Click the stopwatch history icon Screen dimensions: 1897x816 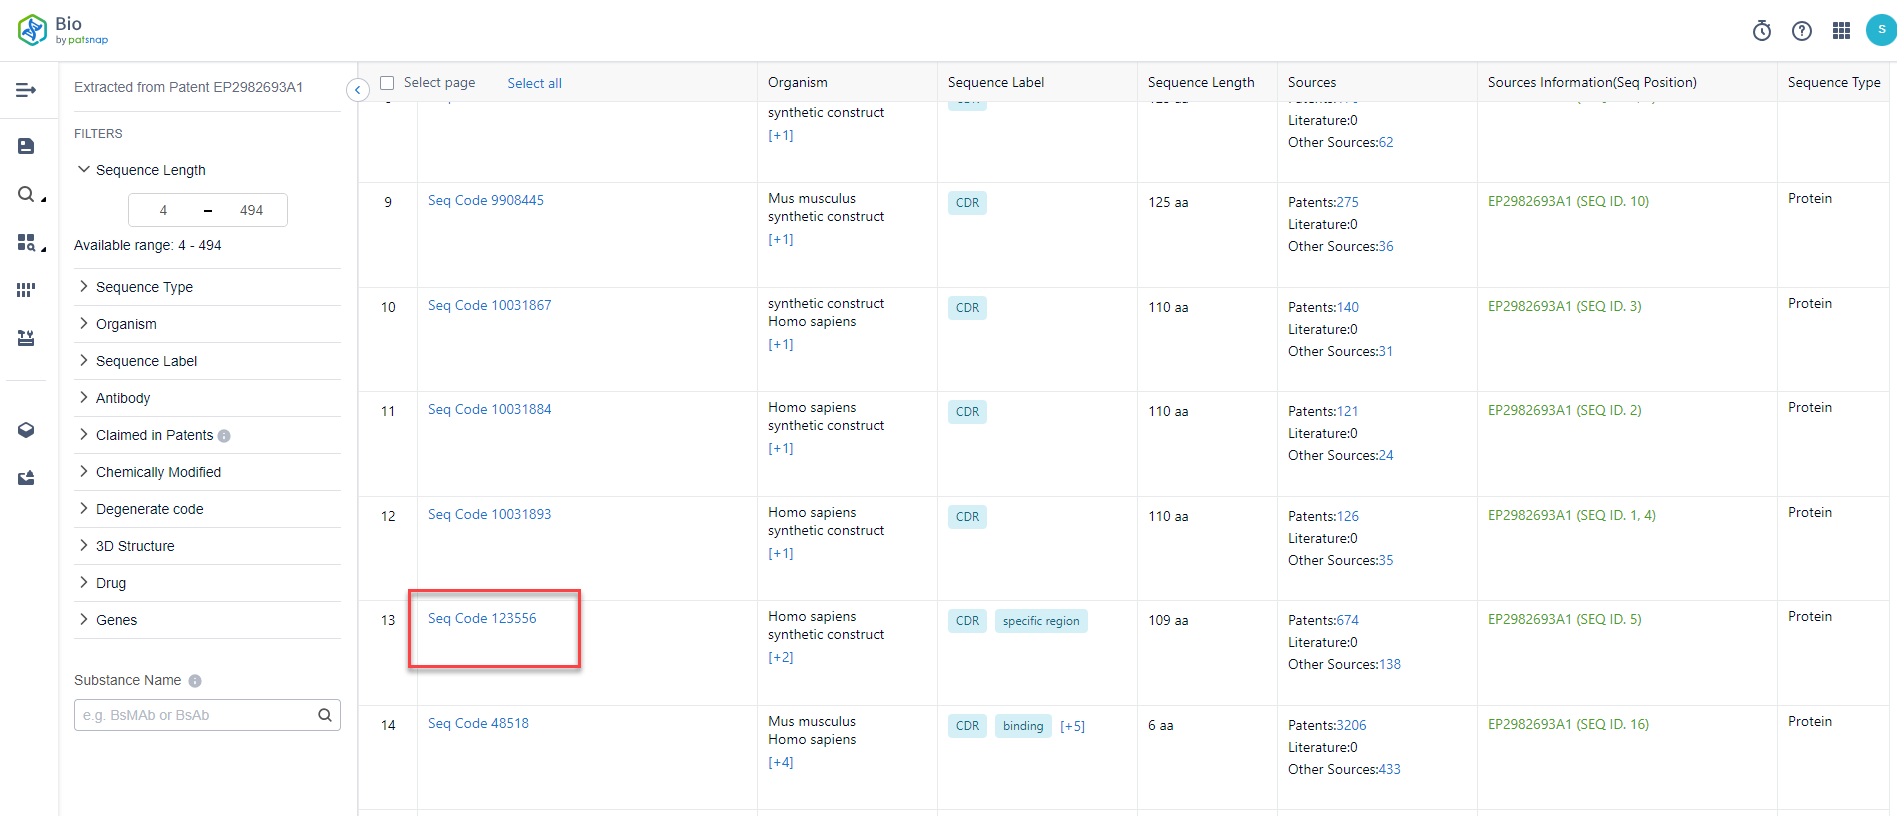coord(1762,31)
